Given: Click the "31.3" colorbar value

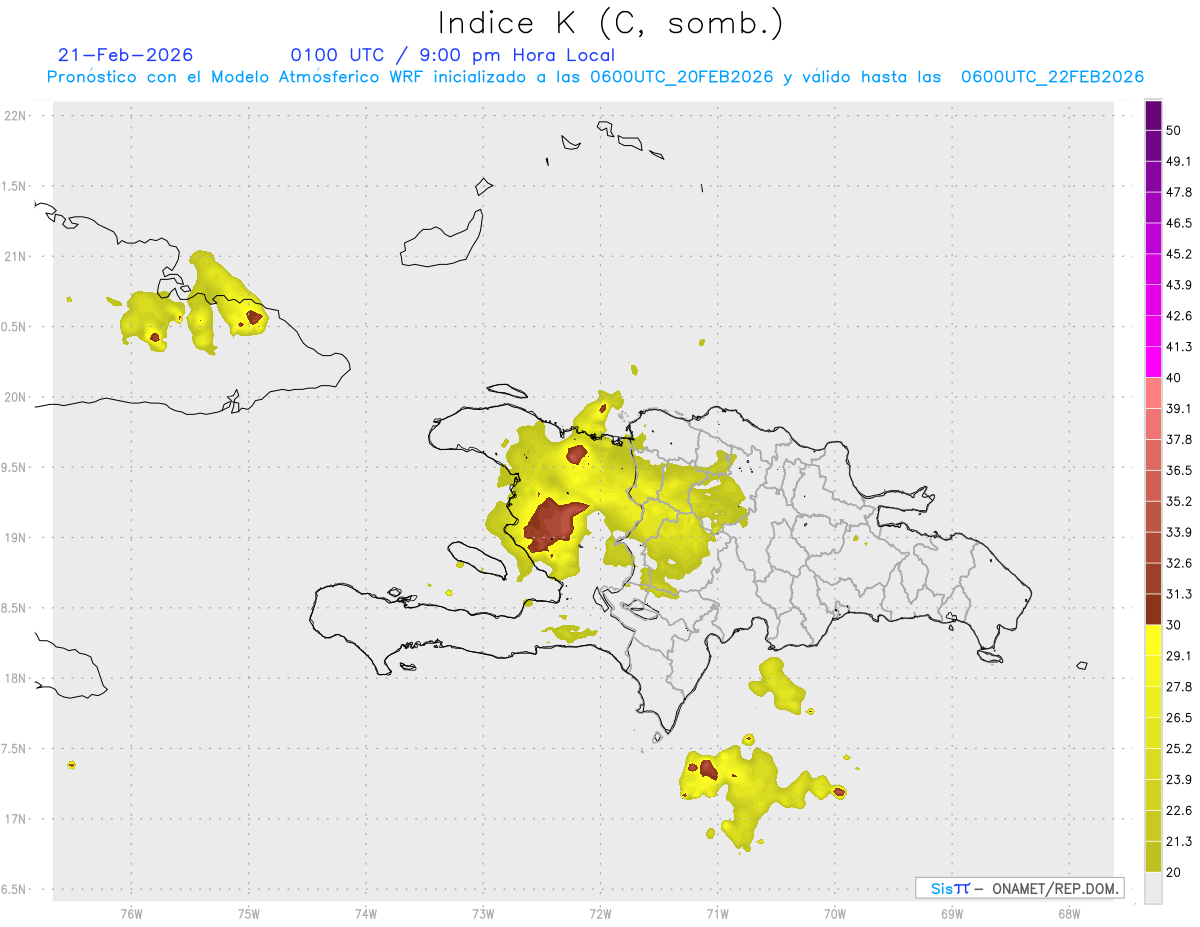Looking at the screenshot, I should point(1179,594).
